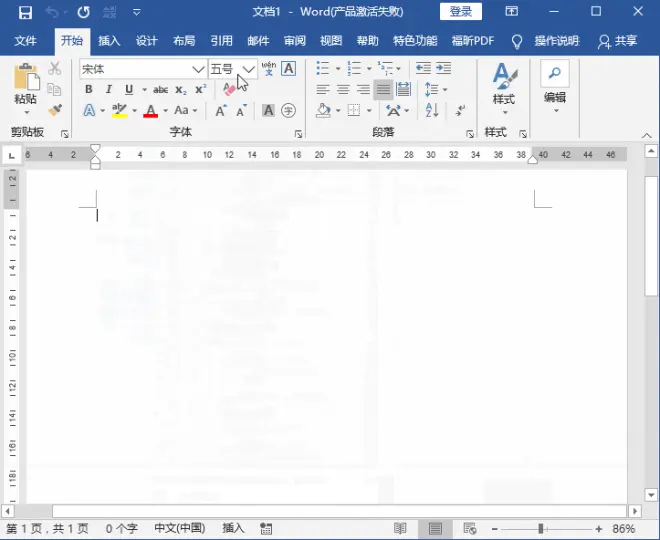This screenshot has width=660, height=540.
Task: Click the 共享 share button
Action: (617, 41)
